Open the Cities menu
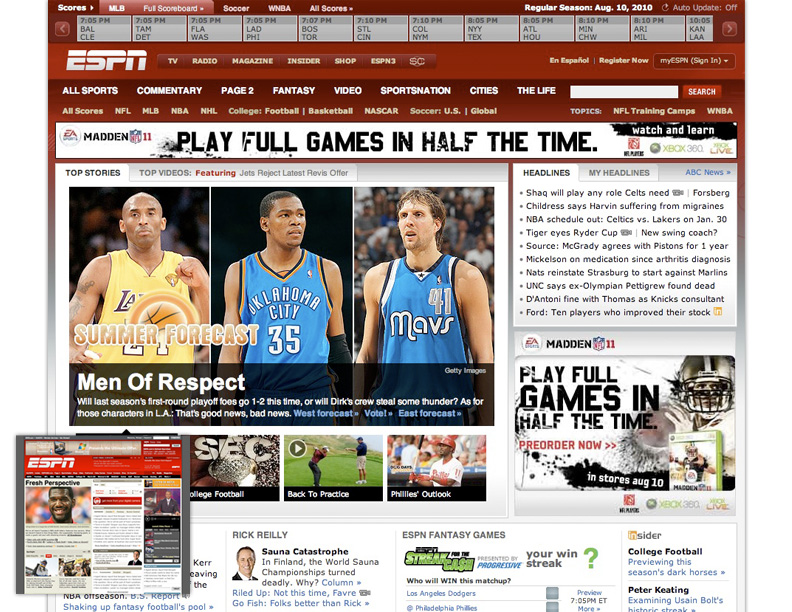This screenshot has width=792, height=612. pos(483,90)
